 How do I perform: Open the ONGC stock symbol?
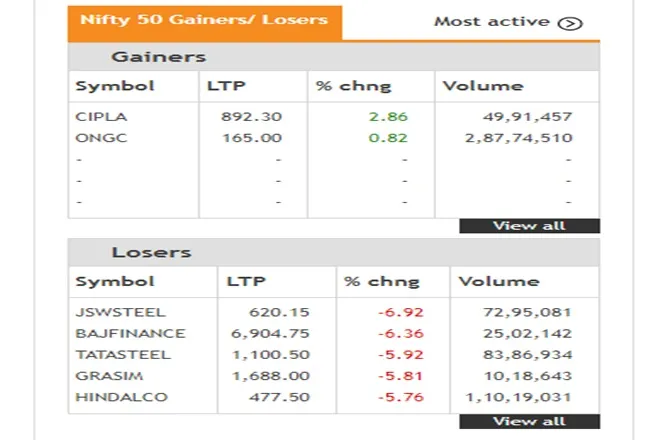pos(101,138)
